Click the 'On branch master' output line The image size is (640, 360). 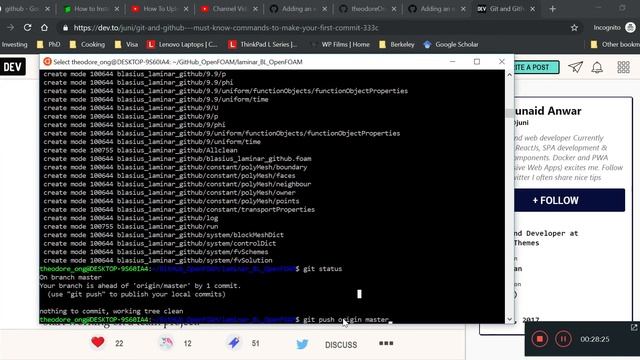(71, 277)
